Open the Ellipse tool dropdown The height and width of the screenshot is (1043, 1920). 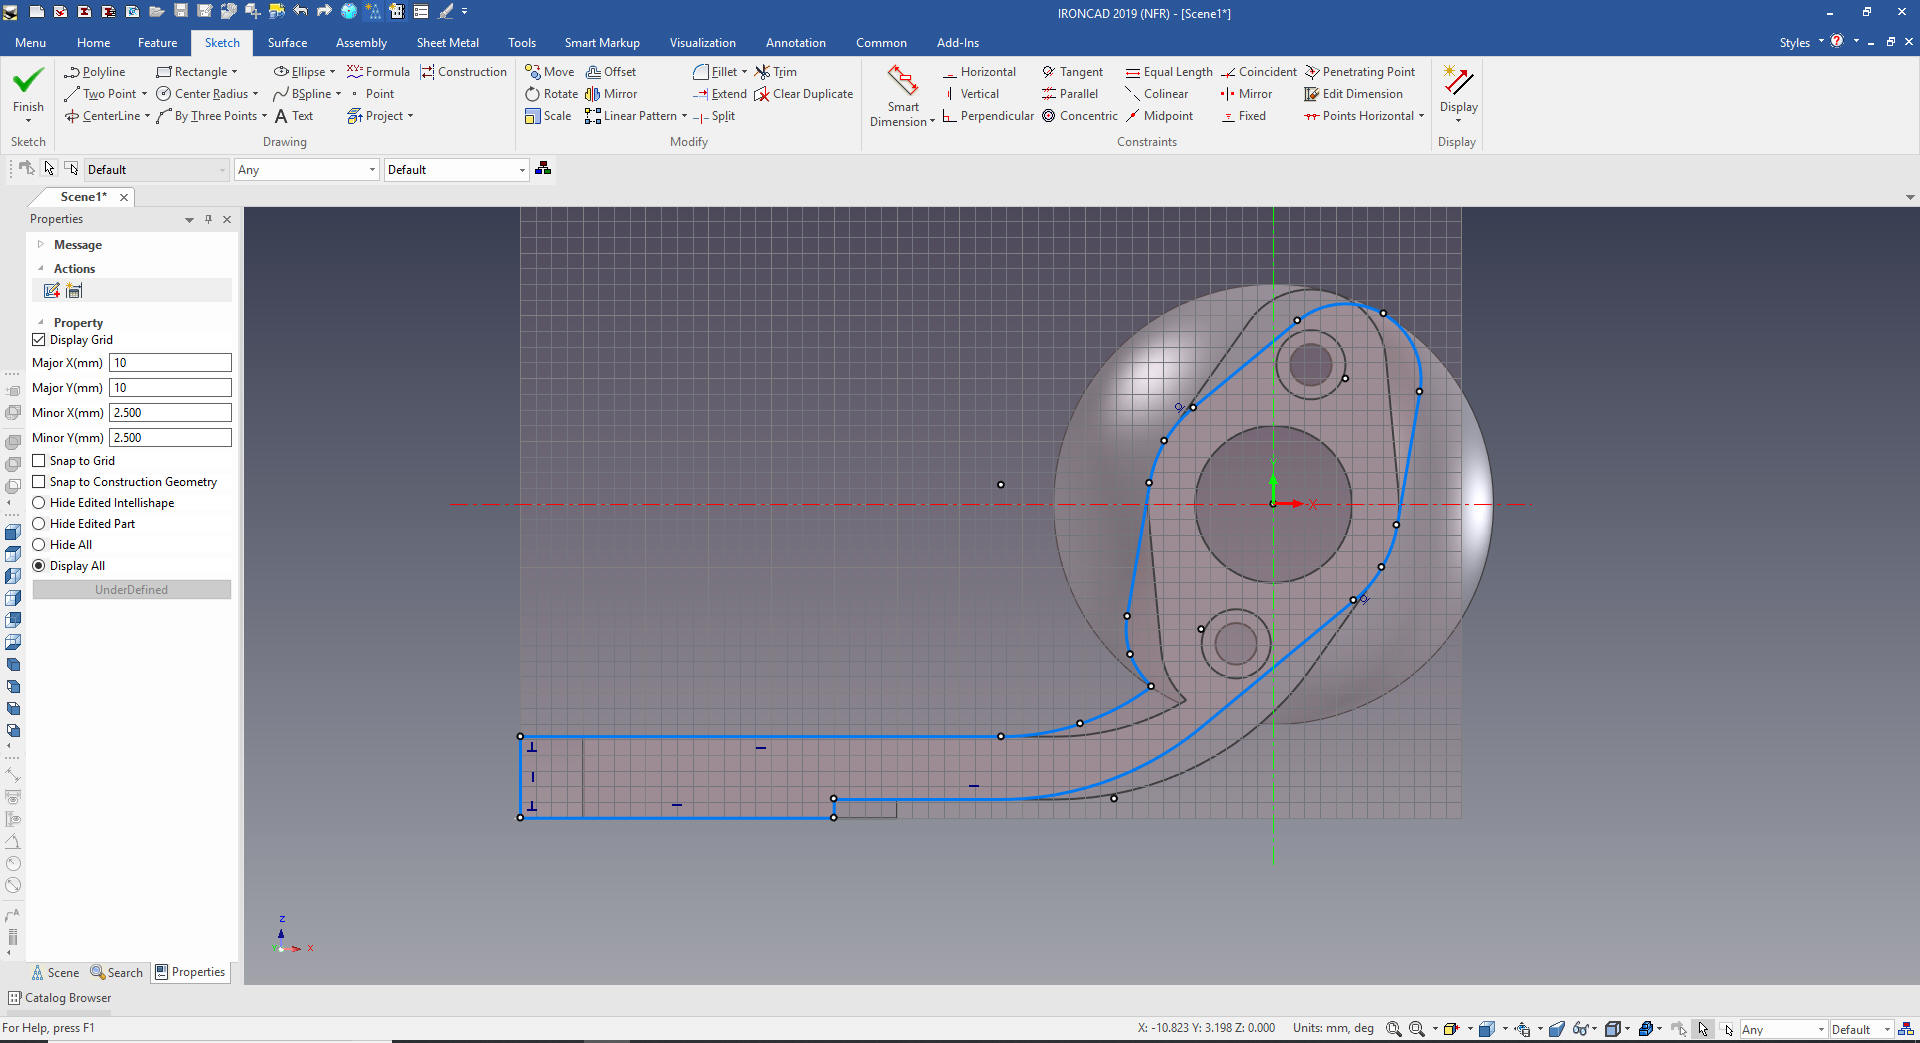tap(332, 72)
